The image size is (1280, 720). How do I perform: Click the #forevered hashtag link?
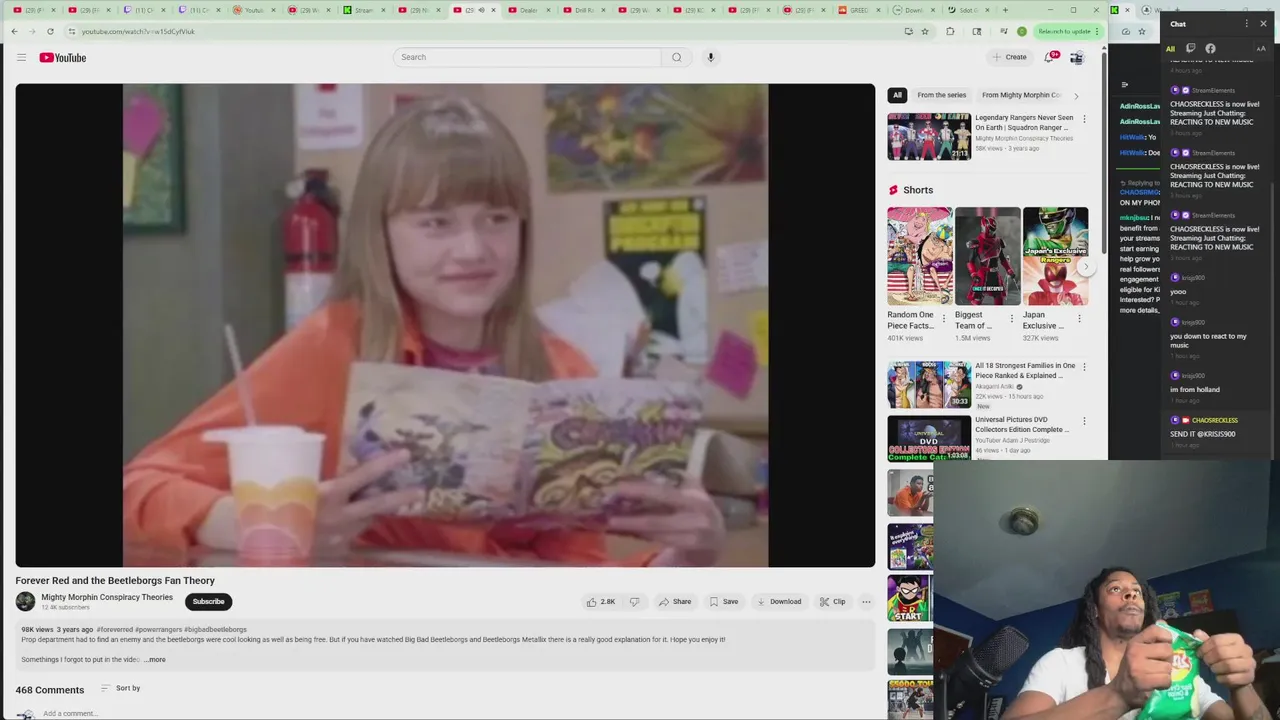[114, 630]
